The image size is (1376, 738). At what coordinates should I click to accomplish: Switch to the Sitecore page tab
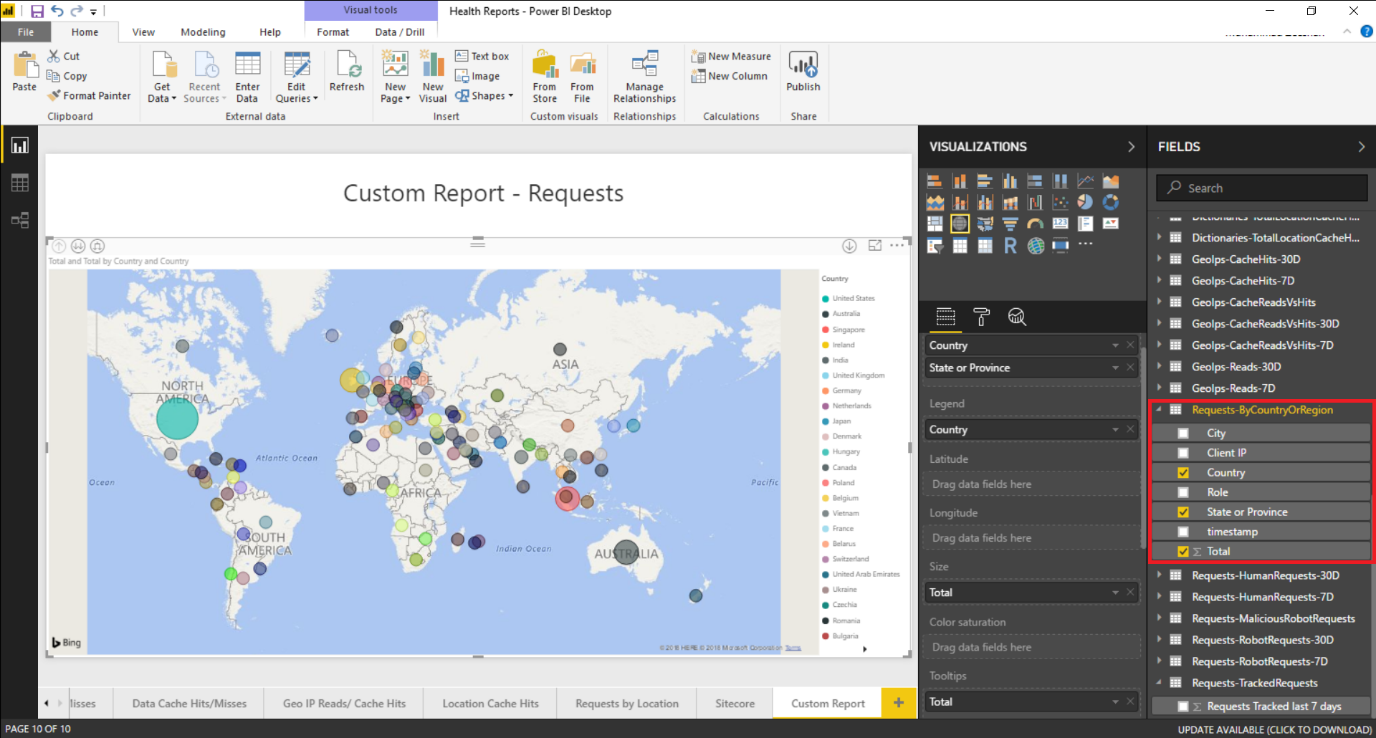coord(735,703)
